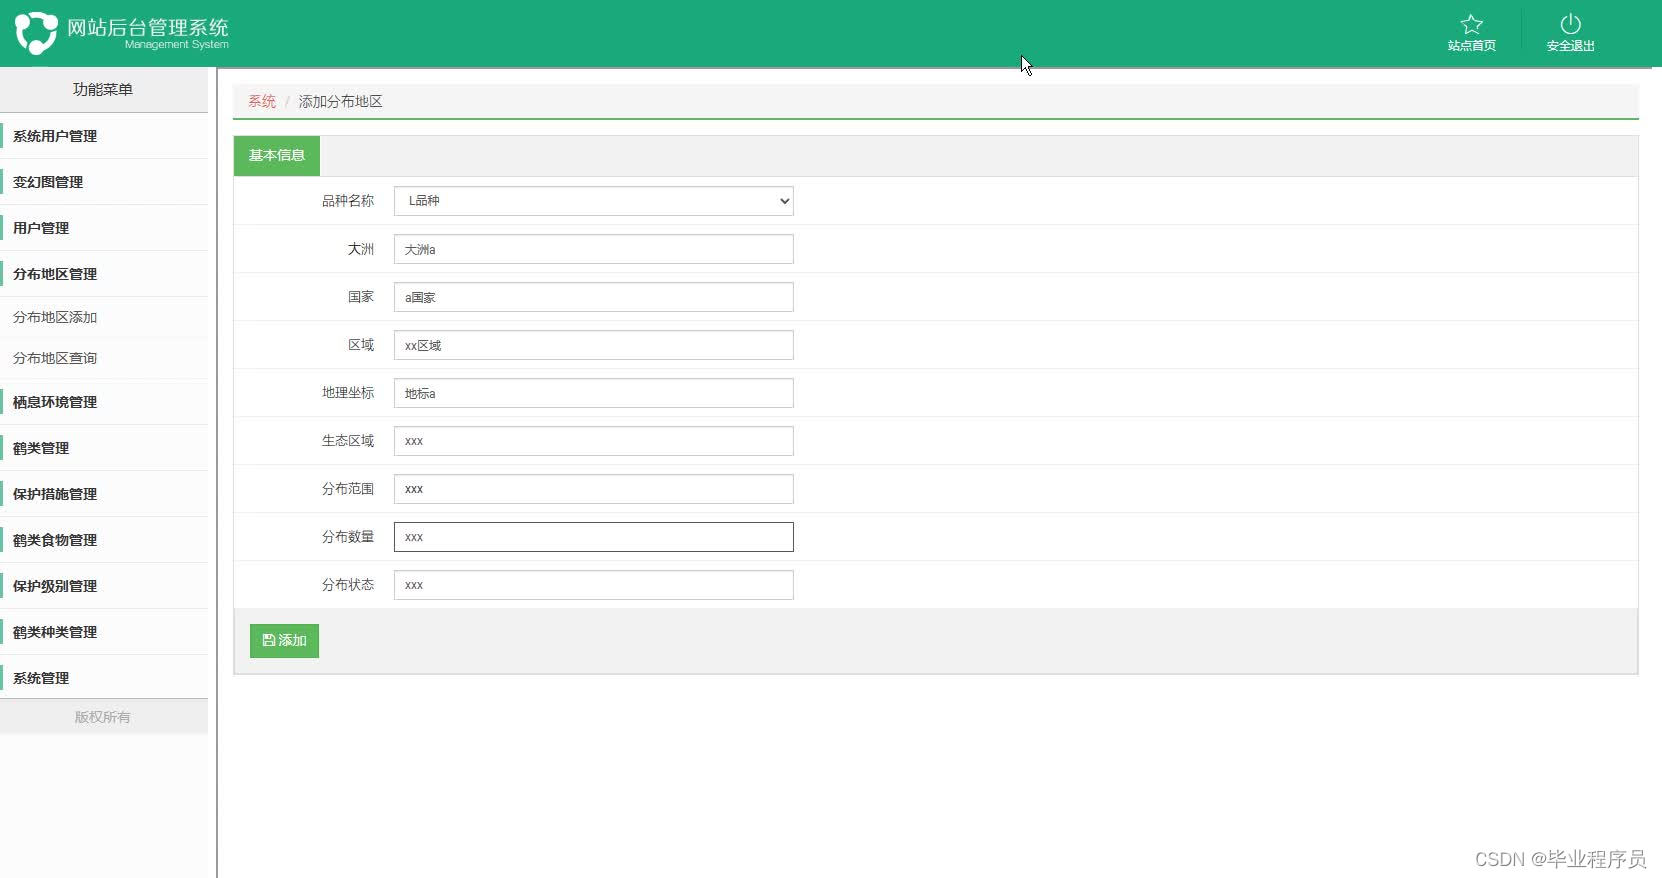This screenshot has width=1662, height=878.
Task: Open 用户管理 sidebar menu
Action: pyautogui.click(x=104, y=228)
